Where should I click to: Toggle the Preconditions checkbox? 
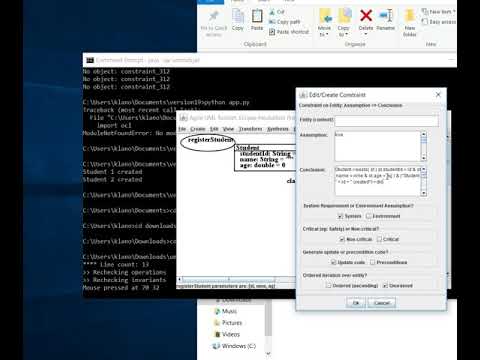(x=373, y=263)
